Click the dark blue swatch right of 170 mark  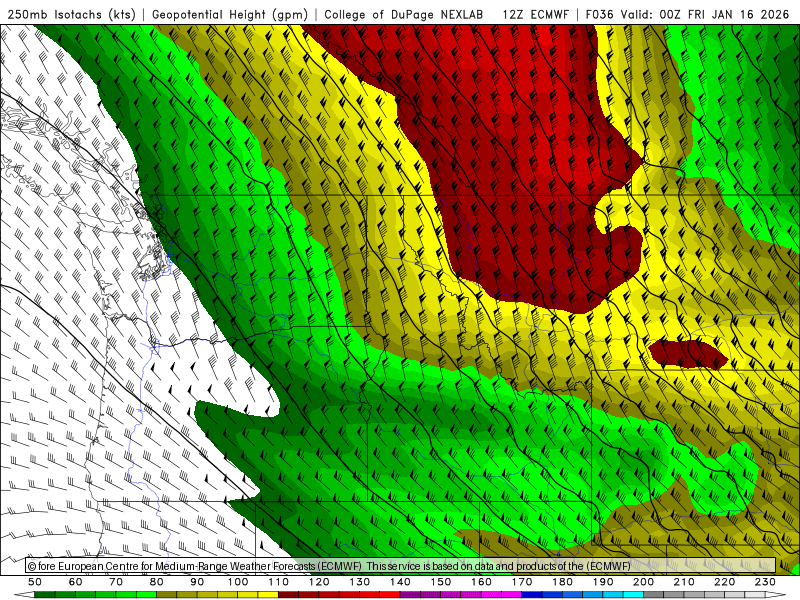click(x=532, y=595)
